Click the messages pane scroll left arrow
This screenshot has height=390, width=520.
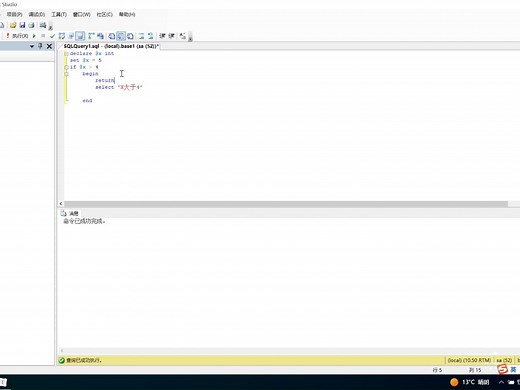point(61,350)
